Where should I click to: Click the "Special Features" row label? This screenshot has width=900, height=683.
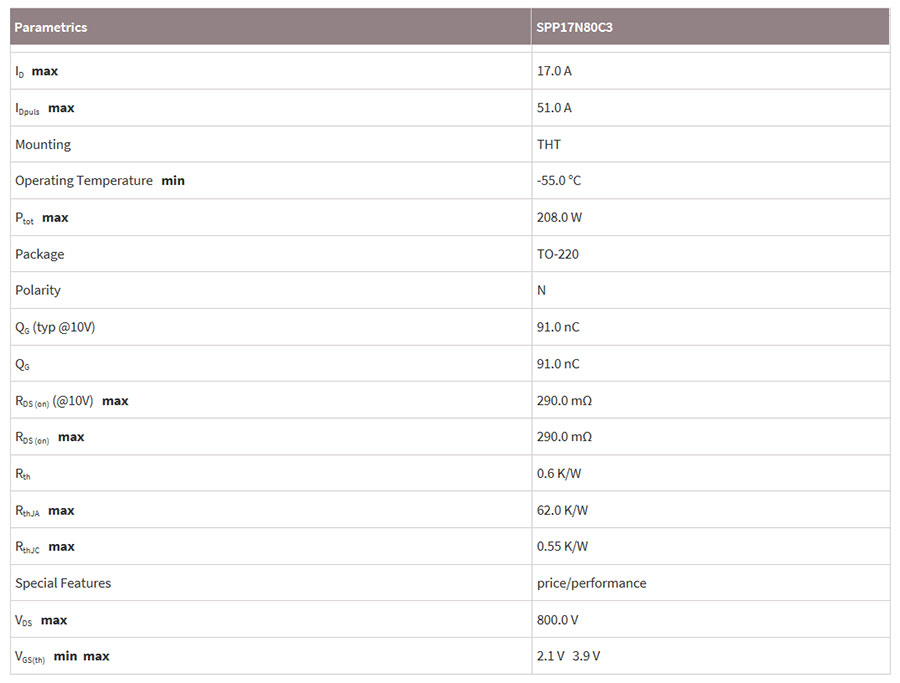pos(63,583)
